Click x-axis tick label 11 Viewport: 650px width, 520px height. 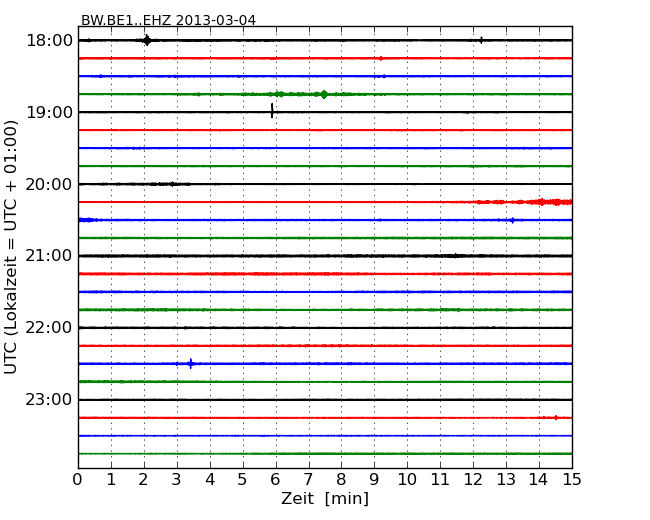click(440, 479)
